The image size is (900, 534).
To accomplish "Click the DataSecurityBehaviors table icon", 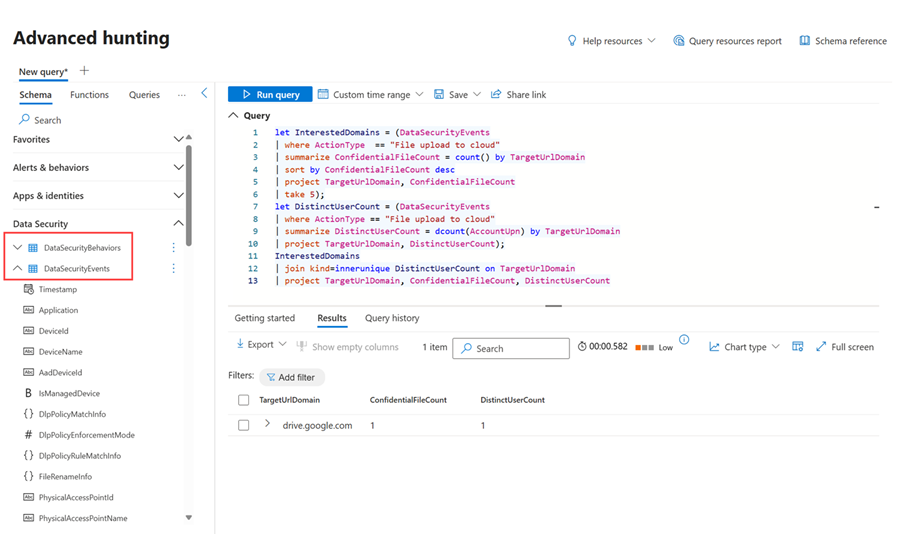I will pyautogui.click(x=33, y=247).
